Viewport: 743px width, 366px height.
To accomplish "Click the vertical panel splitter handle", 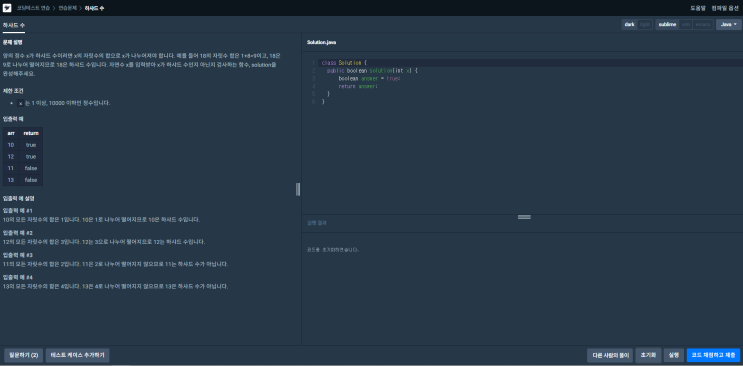I will pyautogui.click(x=298, y=189).
